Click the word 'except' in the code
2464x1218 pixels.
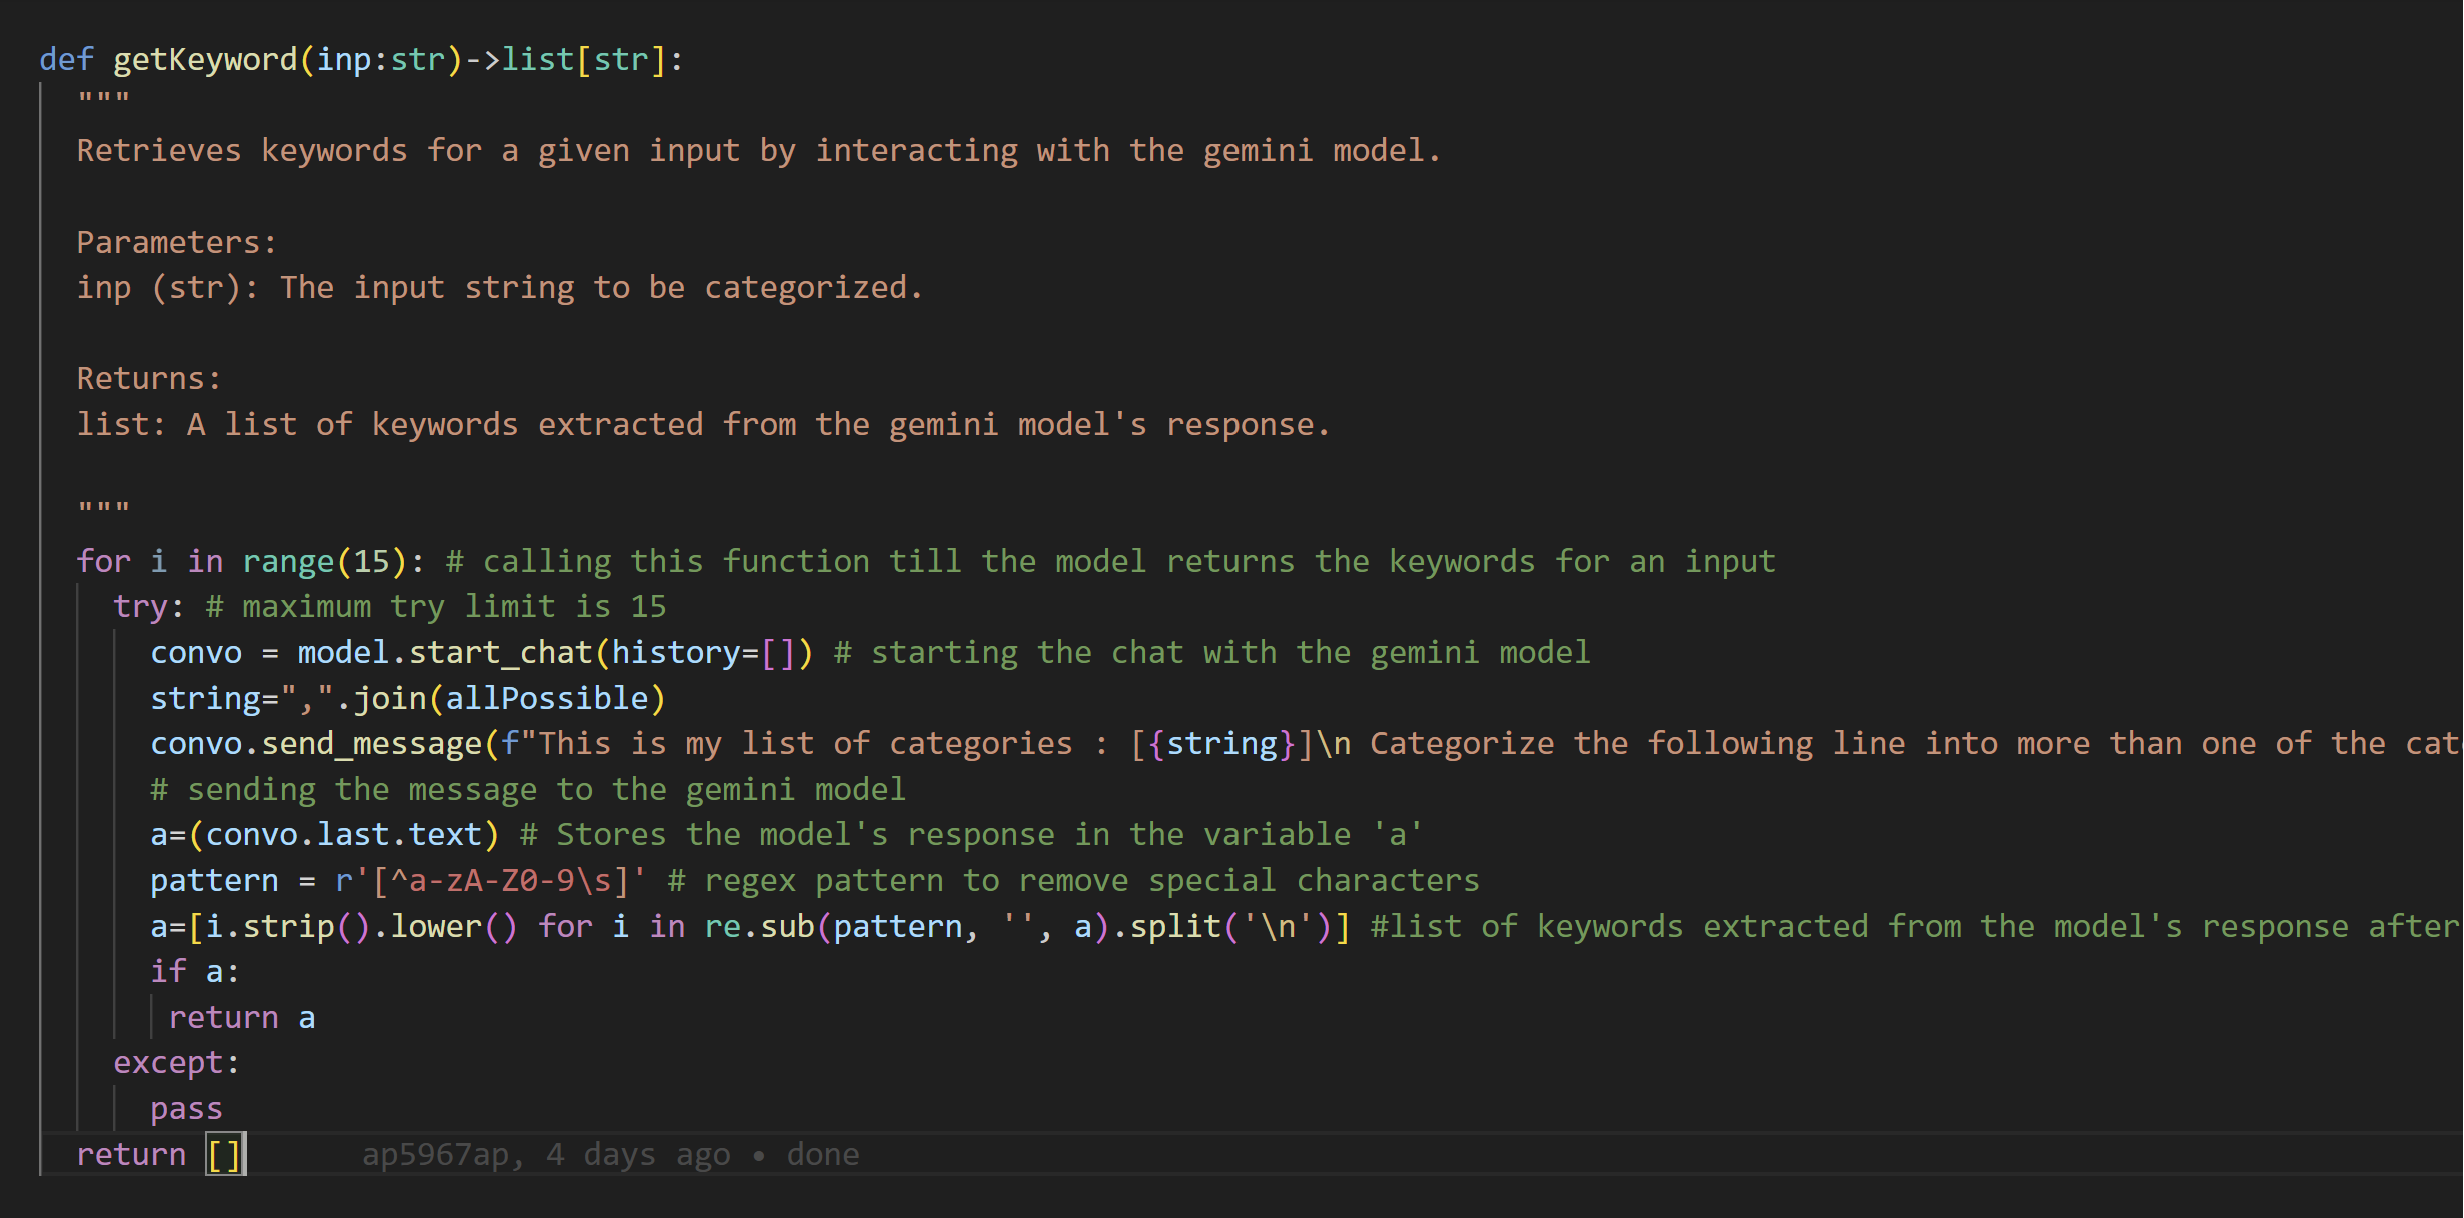168,1062
